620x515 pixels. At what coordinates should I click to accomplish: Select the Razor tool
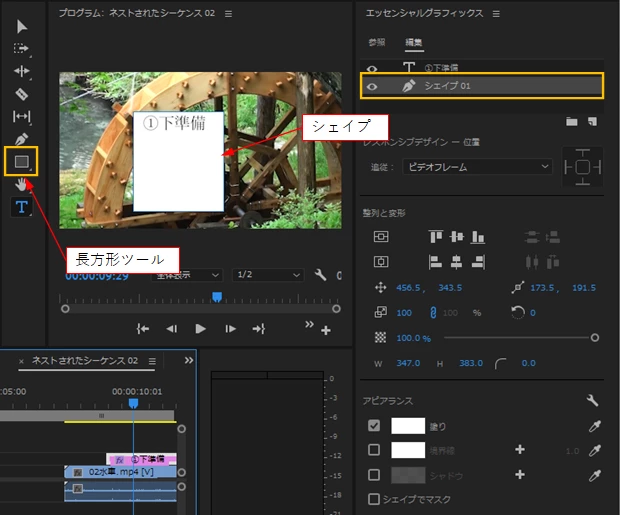tap(21, 94)
